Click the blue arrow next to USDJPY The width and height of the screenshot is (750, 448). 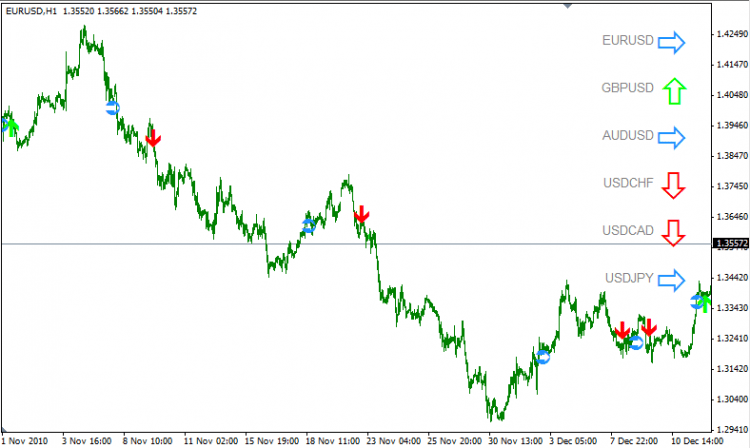pos(673,279)
